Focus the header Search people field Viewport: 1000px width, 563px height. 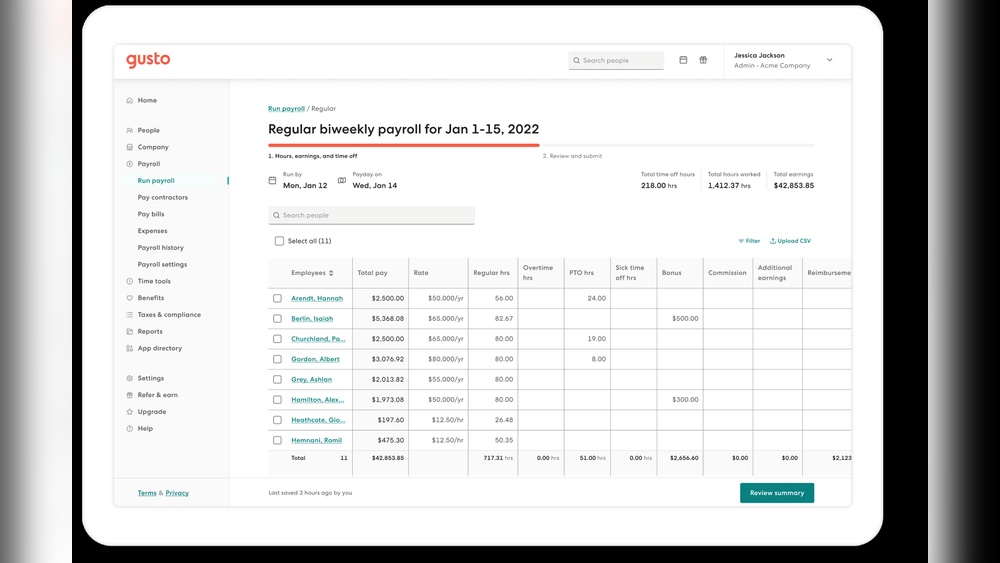(x=616, y=61)
